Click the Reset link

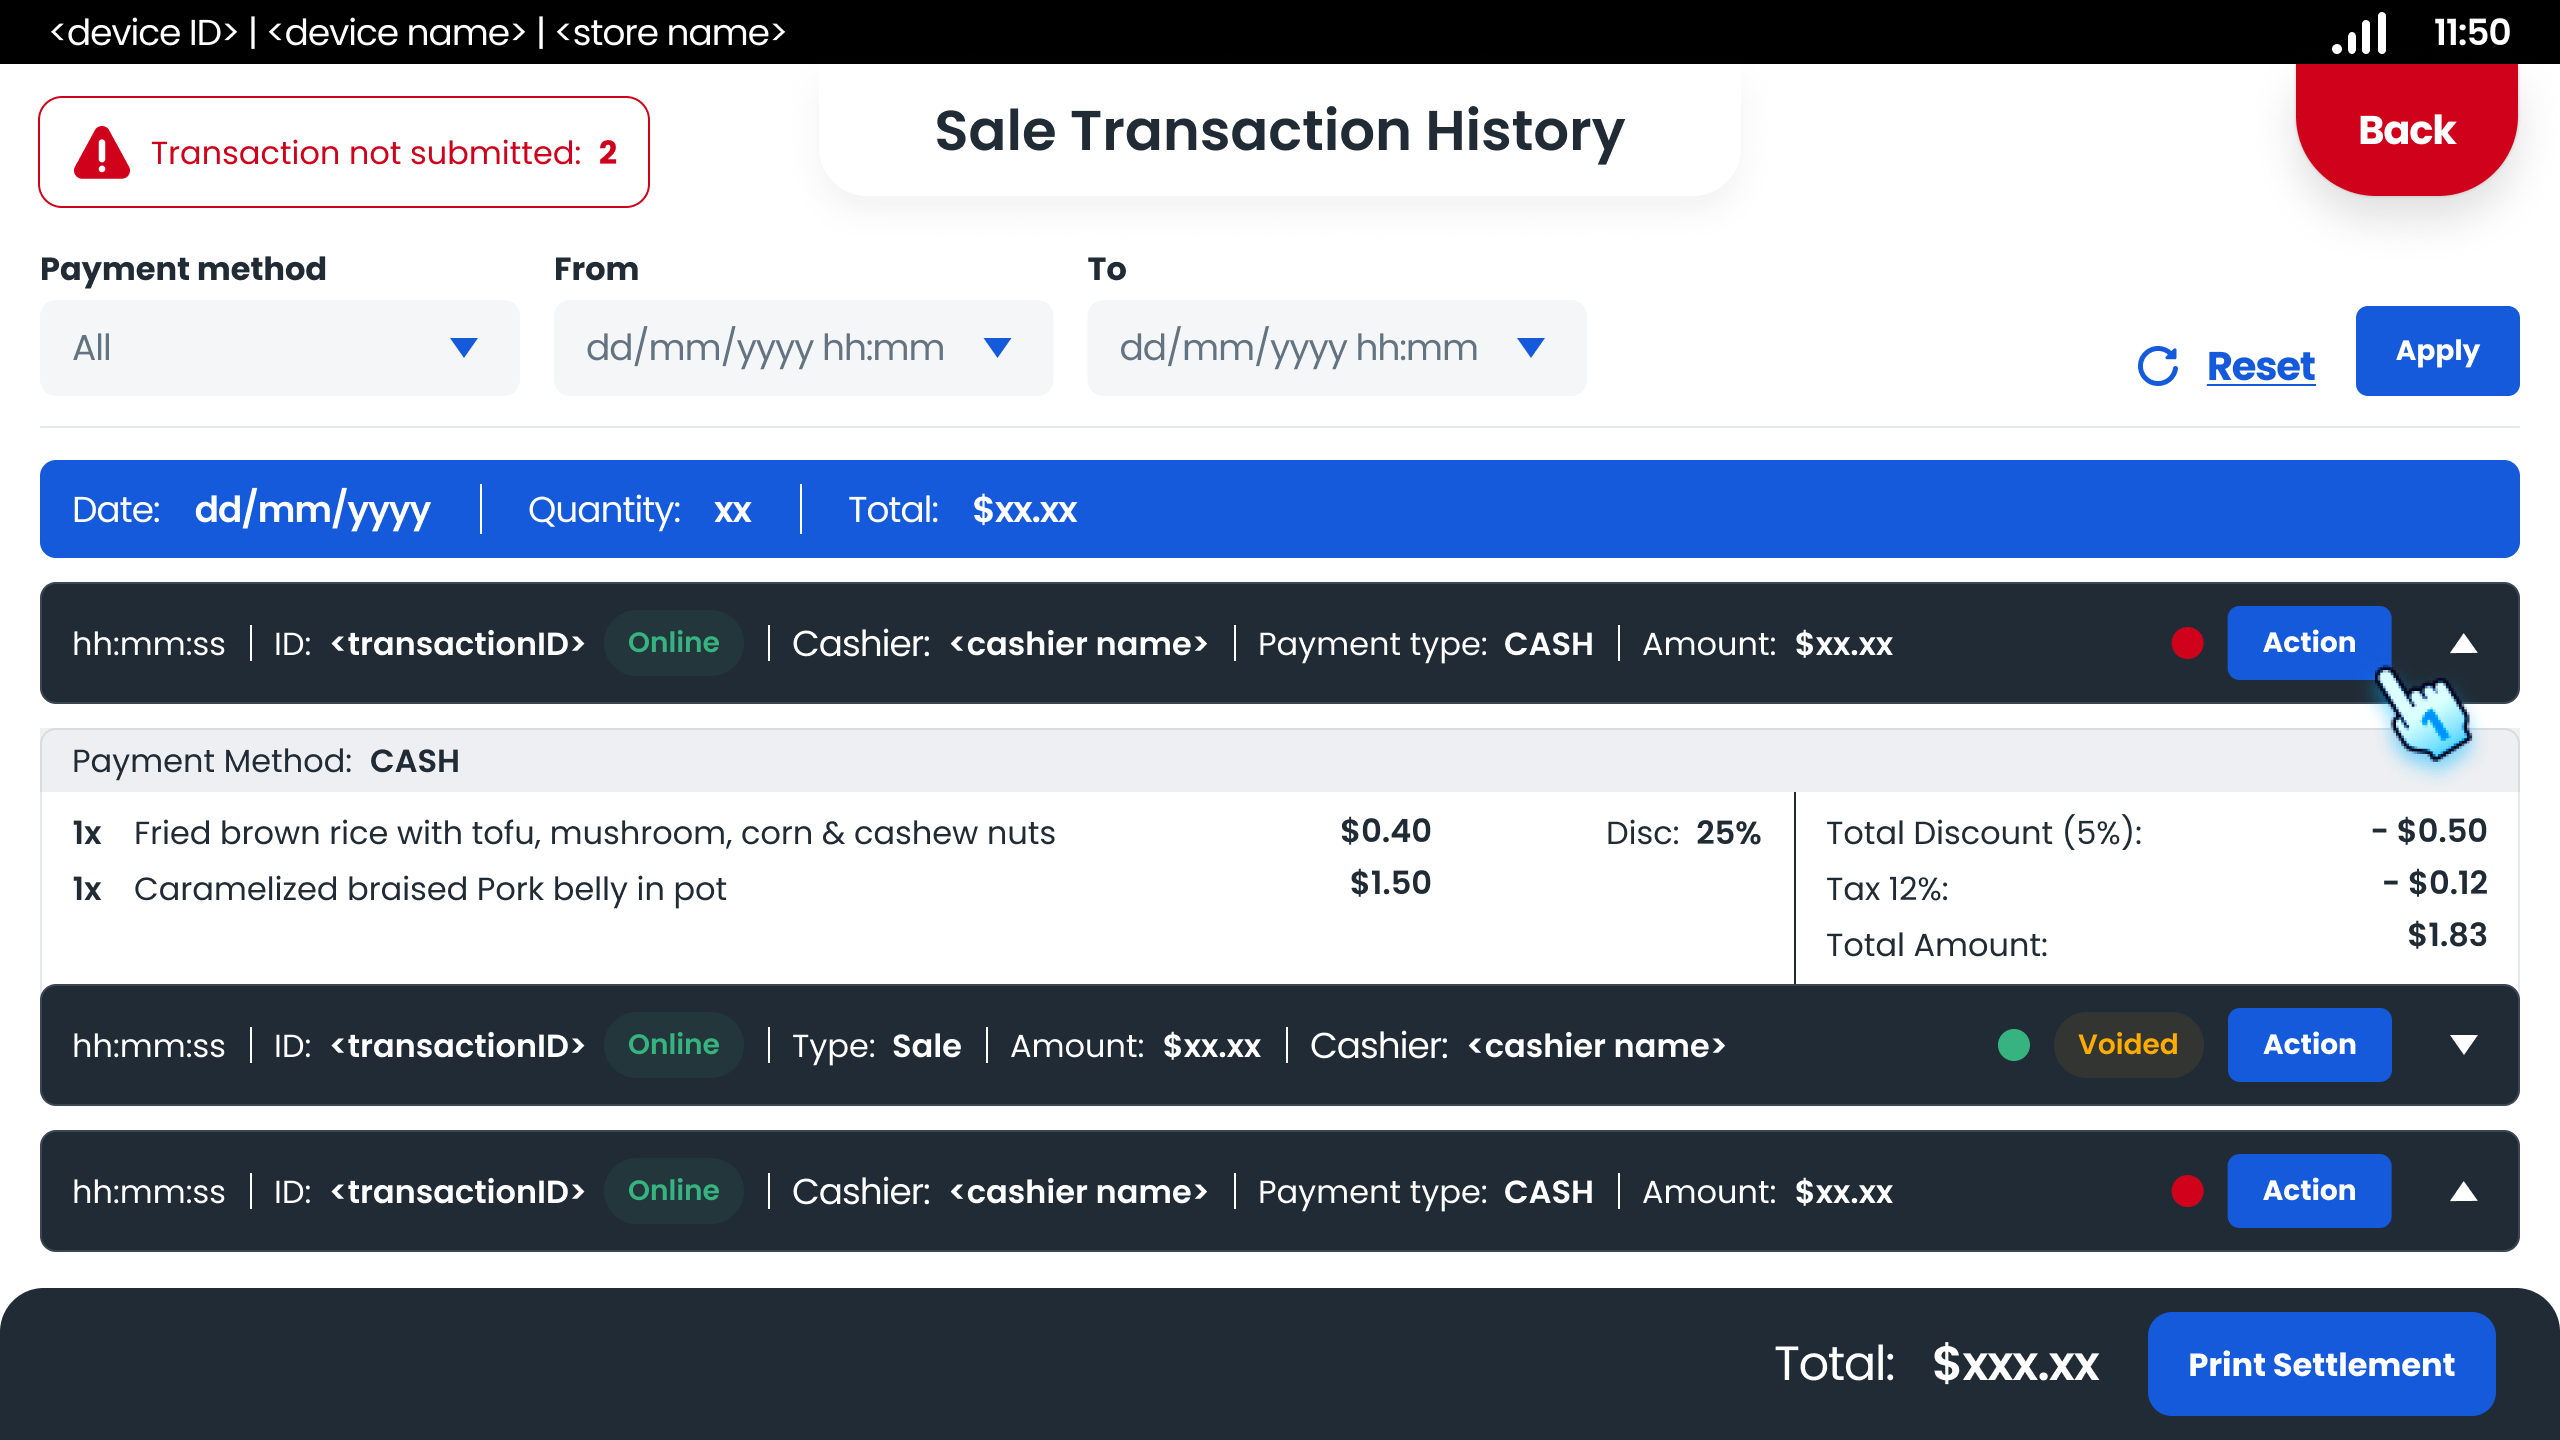[2261, 366]
